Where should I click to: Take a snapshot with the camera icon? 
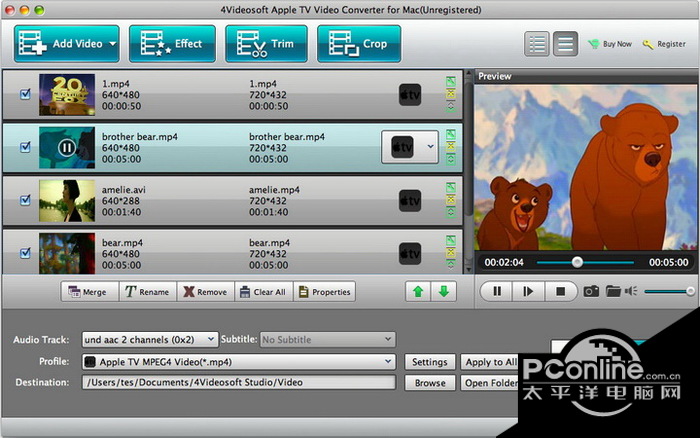[x=591, y=291]
